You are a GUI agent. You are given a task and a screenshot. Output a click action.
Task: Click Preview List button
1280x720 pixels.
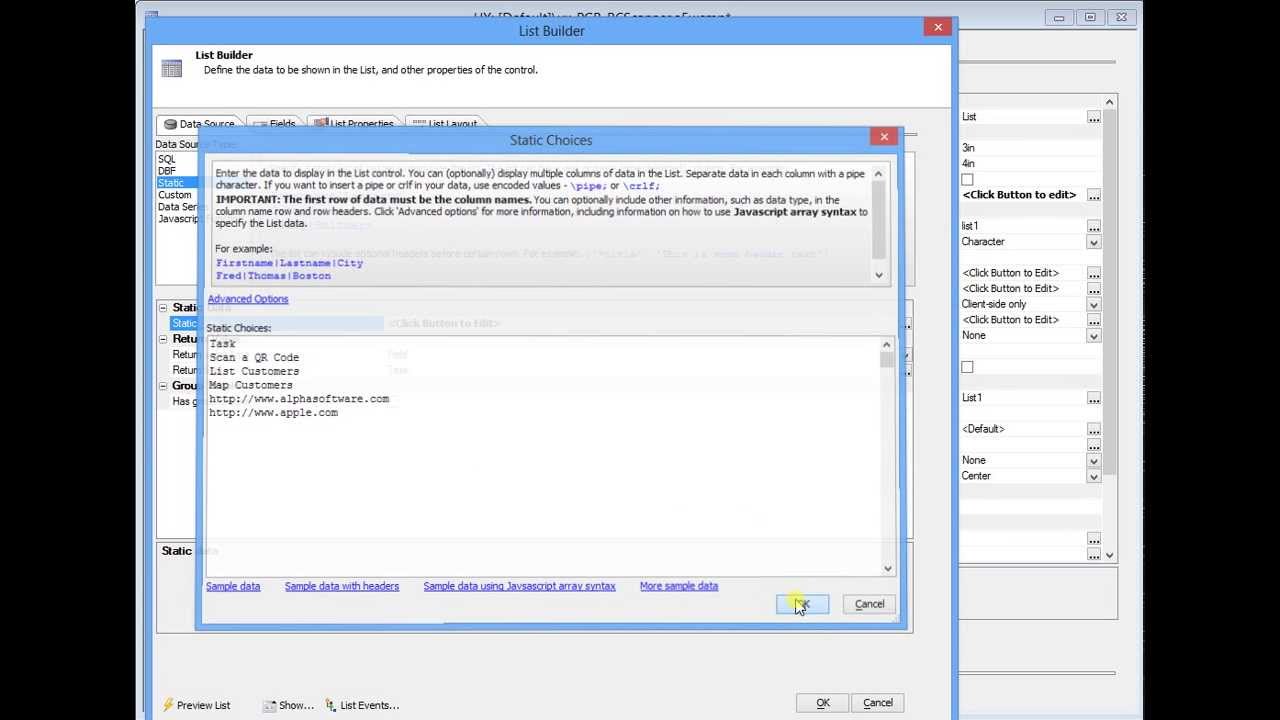[197, 705]
